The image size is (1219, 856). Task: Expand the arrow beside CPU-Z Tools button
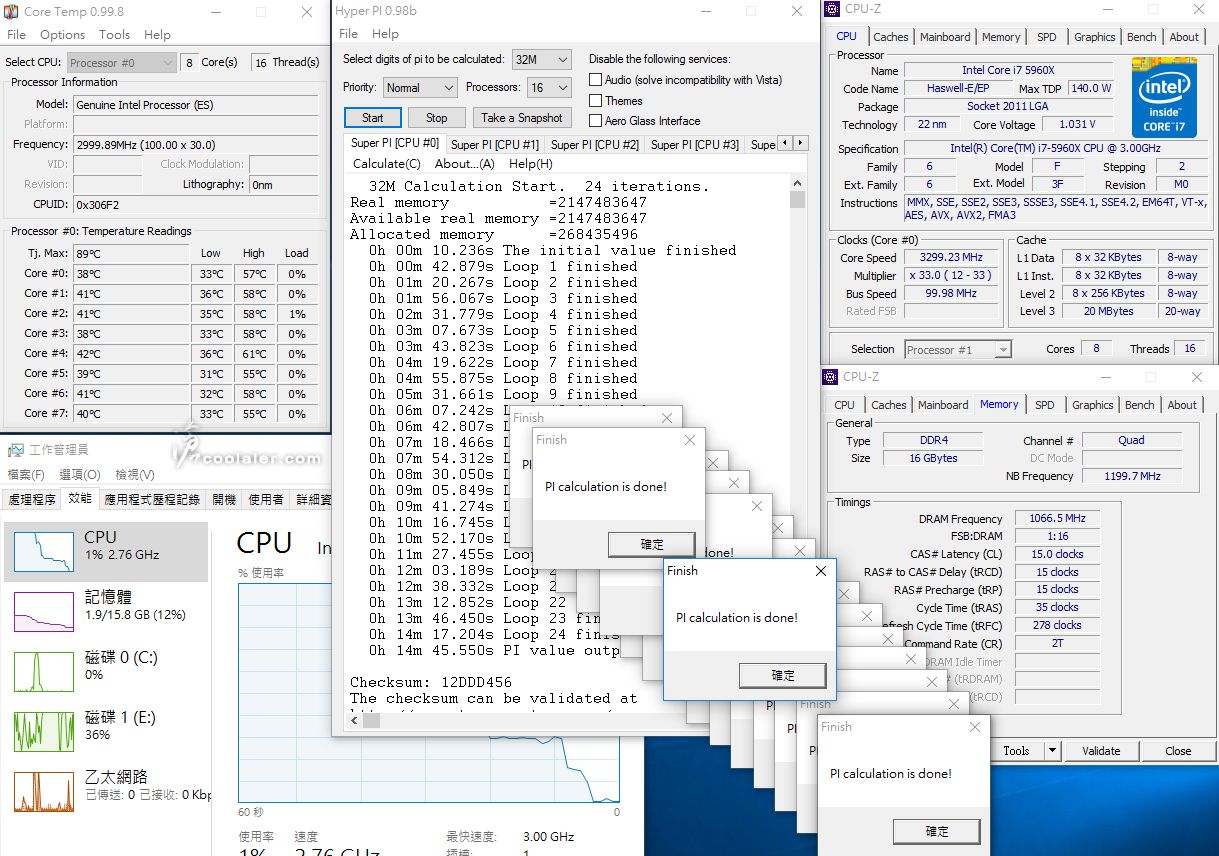pos(1052,751)
